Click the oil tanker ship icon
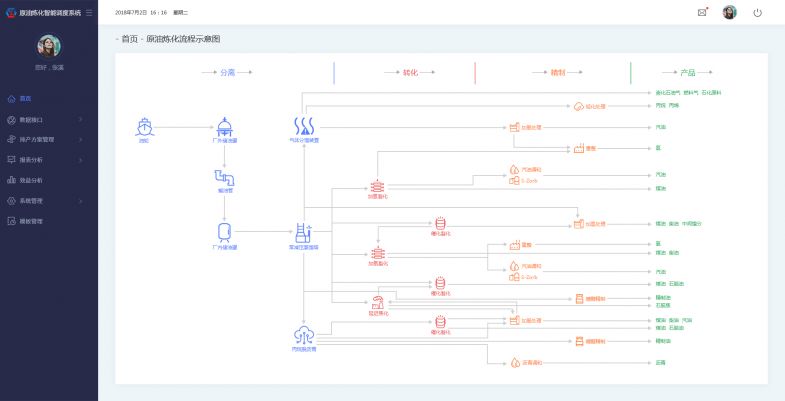This screenshot has width=785, height=401. click(144, 126)
